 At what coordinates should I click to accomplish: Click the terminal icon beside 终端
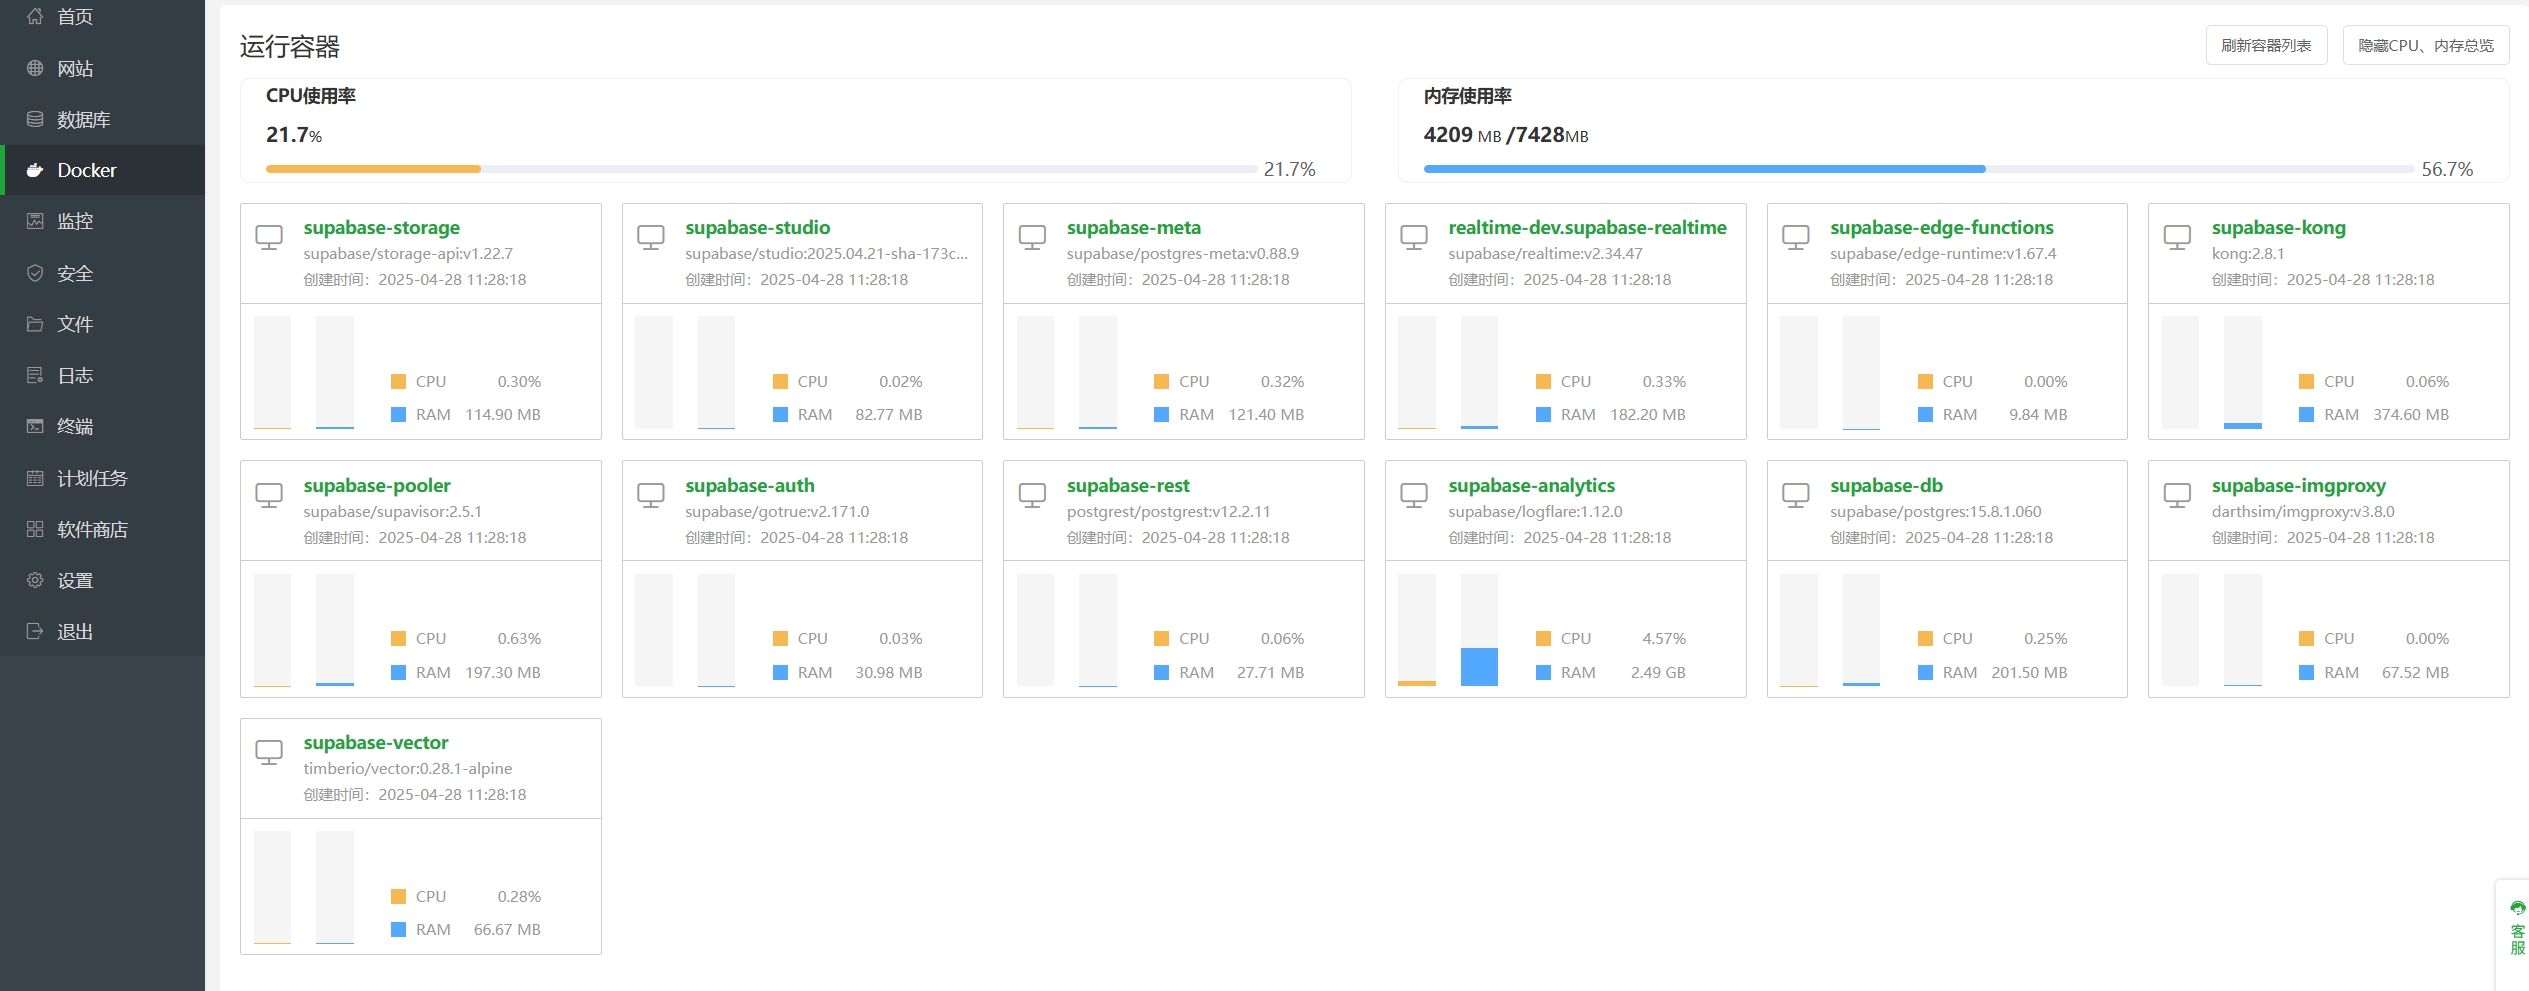(x=35, y=426)
